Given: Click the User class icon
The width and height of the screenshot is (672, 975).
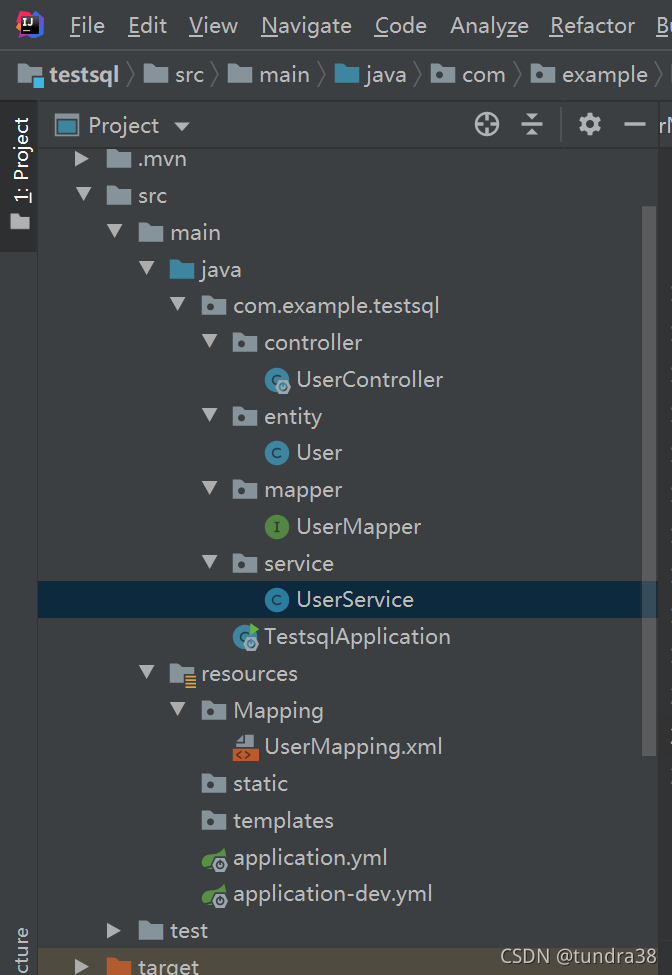Looking at the screenshot, I should [x=277, y=453].
